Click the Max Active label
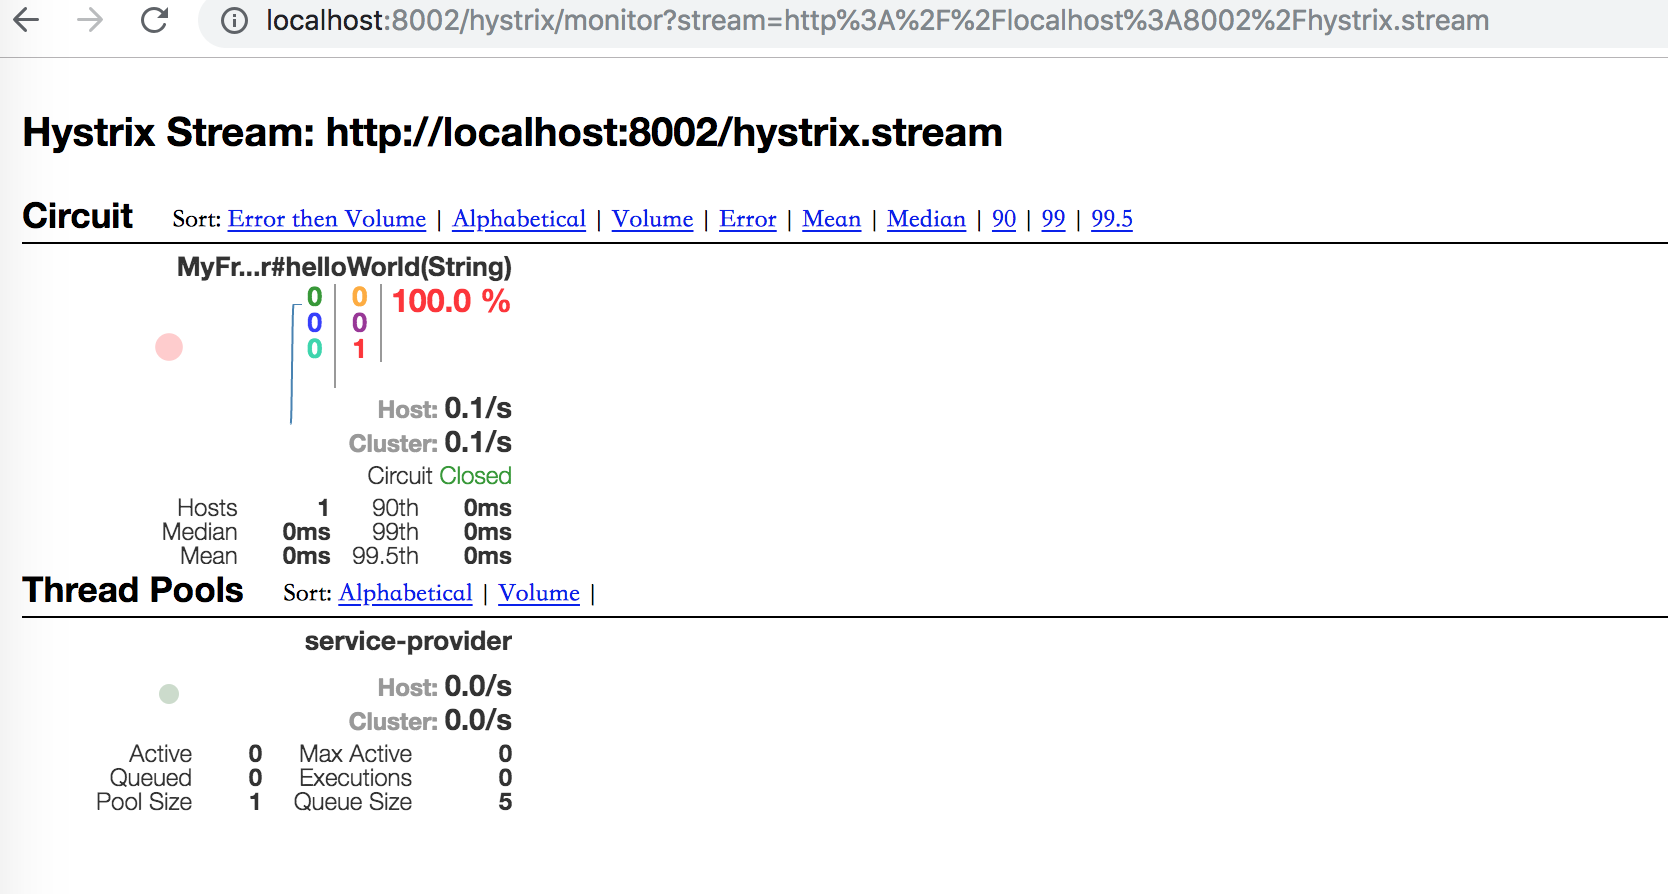This screenshot has height=894, width=1668. pyautogui.click(x=355, y=754)
